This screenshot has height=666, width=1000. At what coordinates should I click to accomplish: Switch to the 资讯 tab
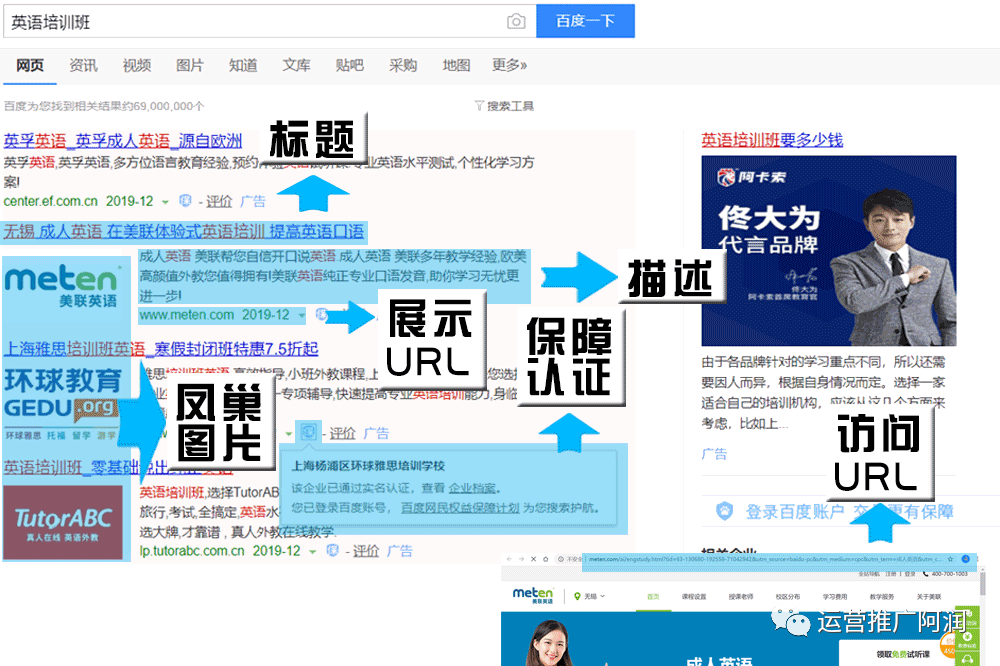coord(84,65)
